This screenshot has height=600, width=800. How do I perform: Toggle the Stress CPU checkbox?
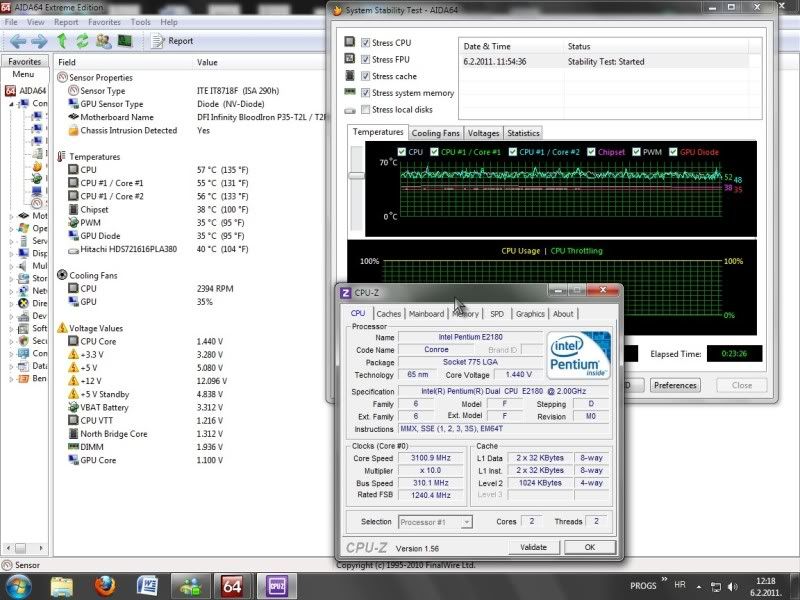(365, 43)
